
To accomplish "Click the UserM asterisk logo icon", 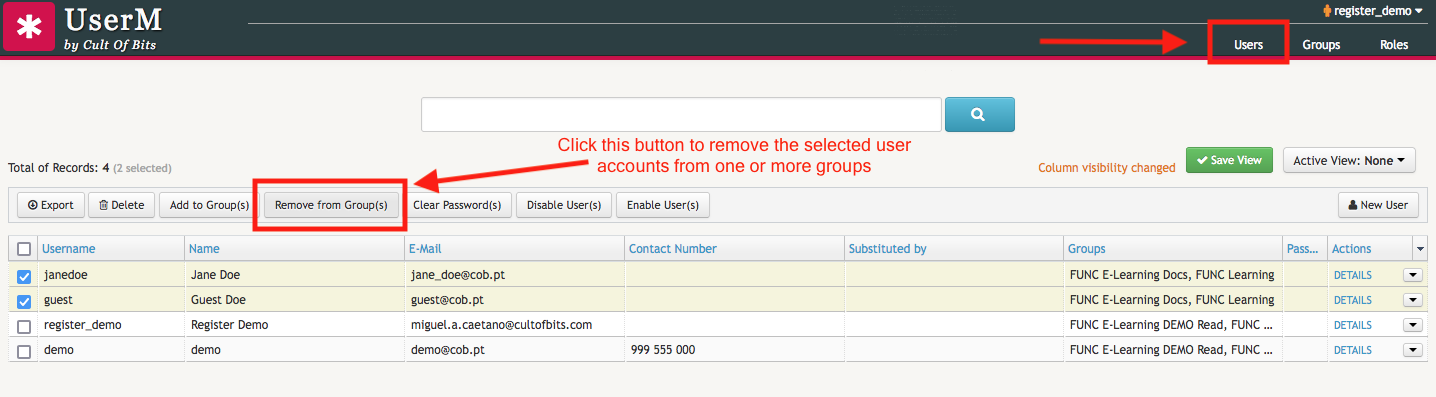I will (x=28, y=27).
